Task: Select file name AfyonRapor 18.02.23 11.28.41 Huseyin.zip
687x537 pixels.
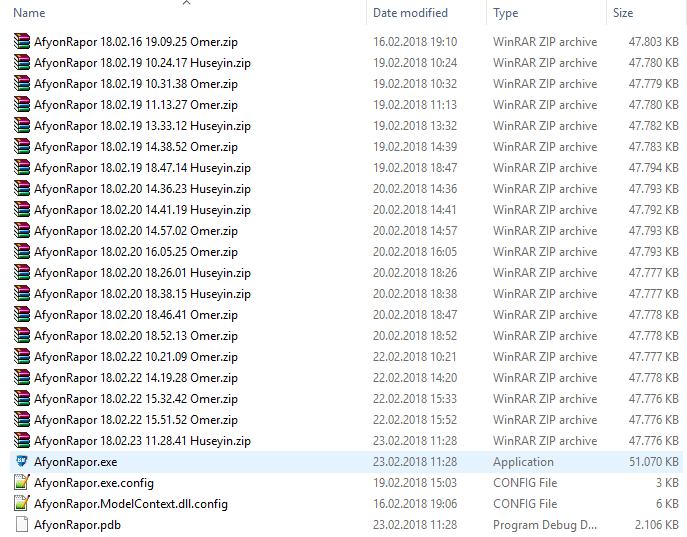Action: (x=142, y=441)
